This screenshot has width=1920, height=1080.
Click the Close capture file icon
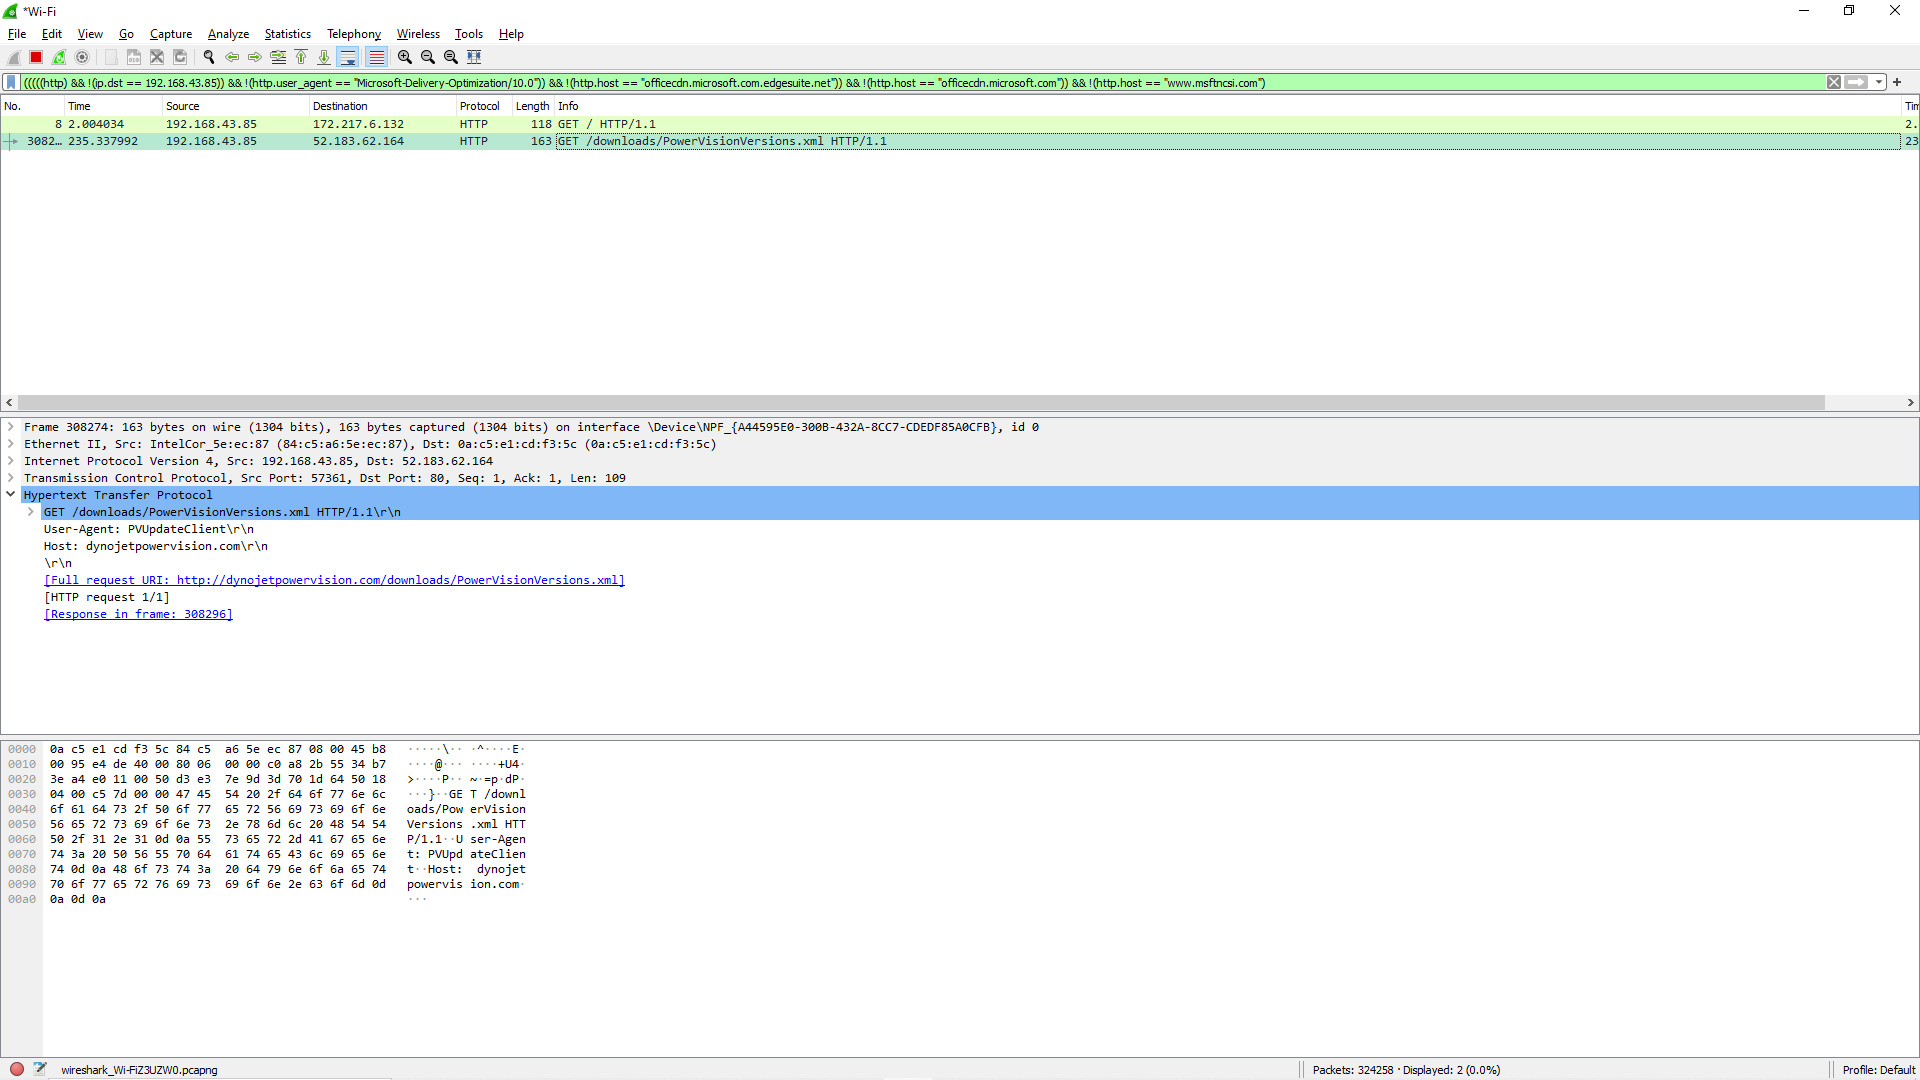click(157, 57)
